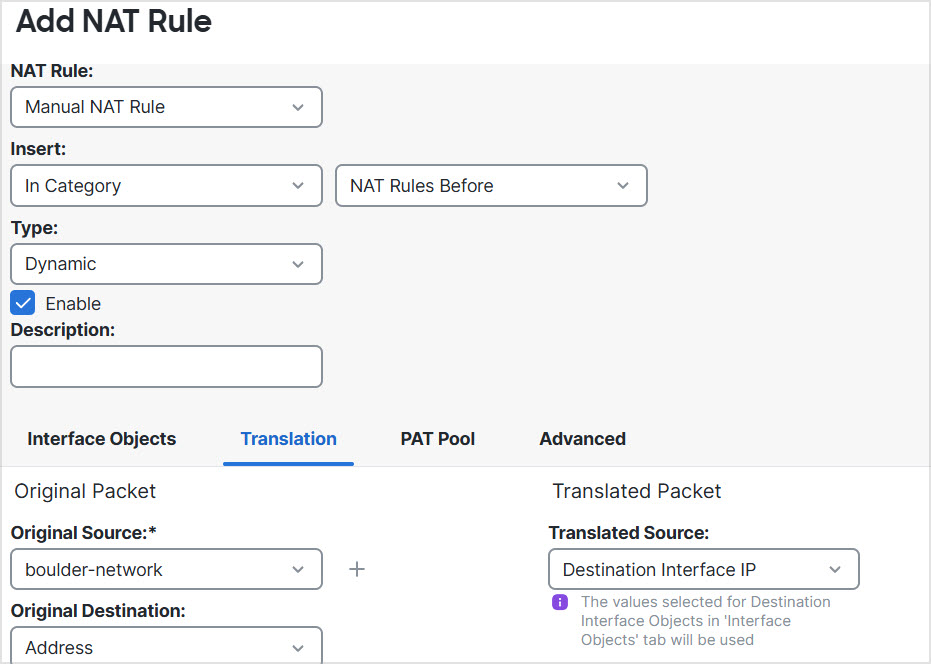Open the Translated Source dropdown
Image resolution: width=931 pixels, height=664 pixels.
[x=703, y=569]
